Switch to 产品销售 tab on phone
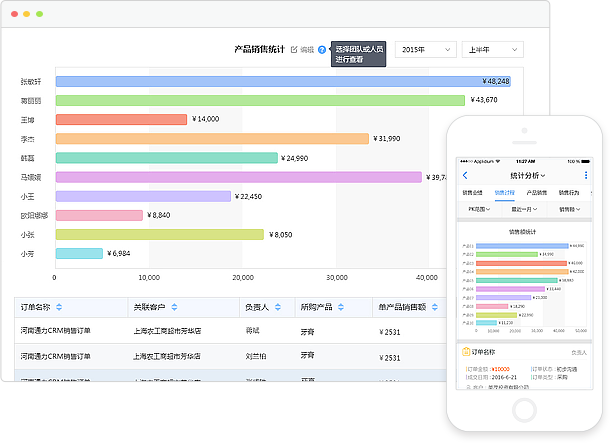The image size is (610, 443). (537, 191)
